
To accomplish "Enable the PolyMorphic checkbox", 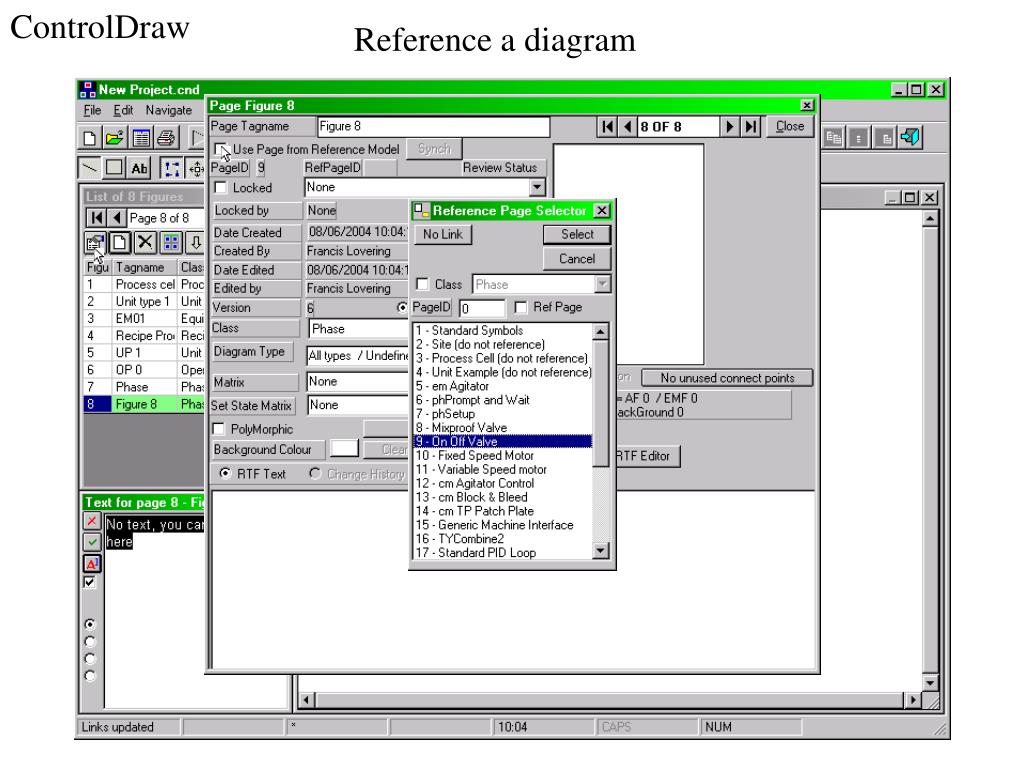I will pos(219,428).
